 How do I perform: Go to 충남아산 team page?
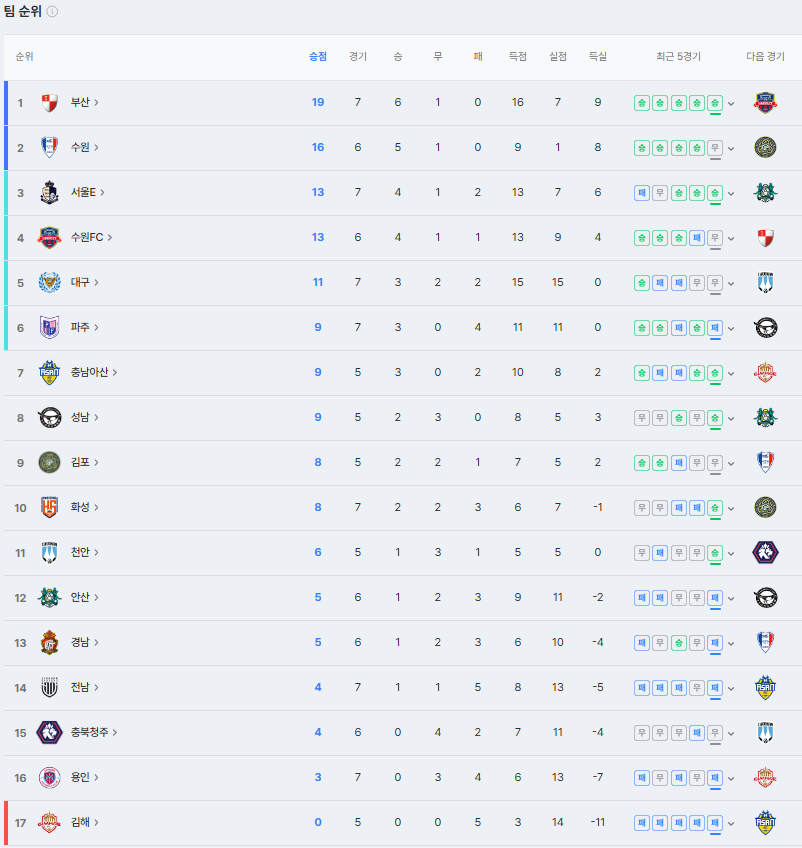click(x=94, y=372)
